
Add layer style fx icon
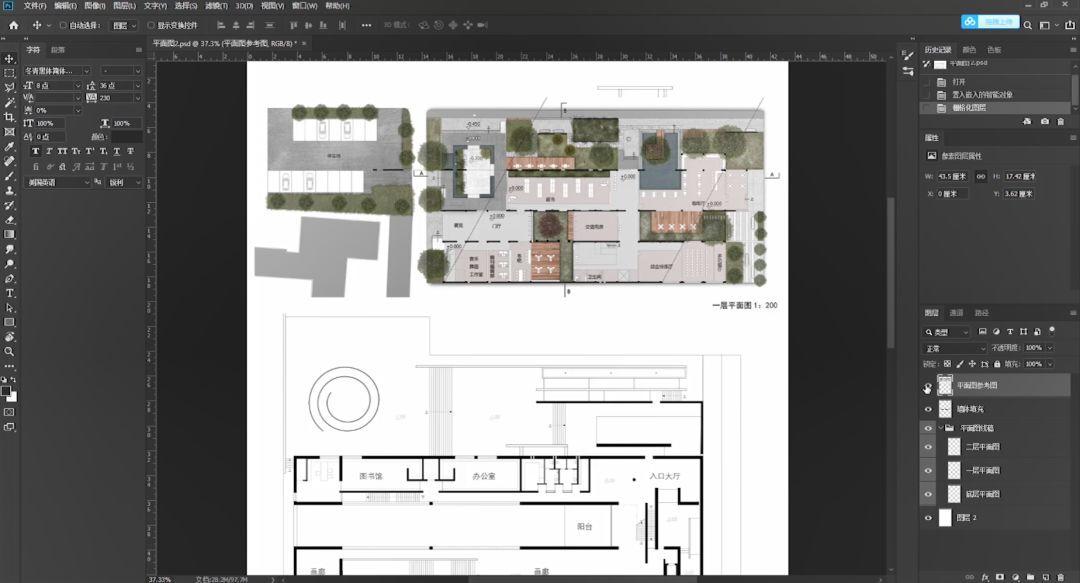[986, 577]
